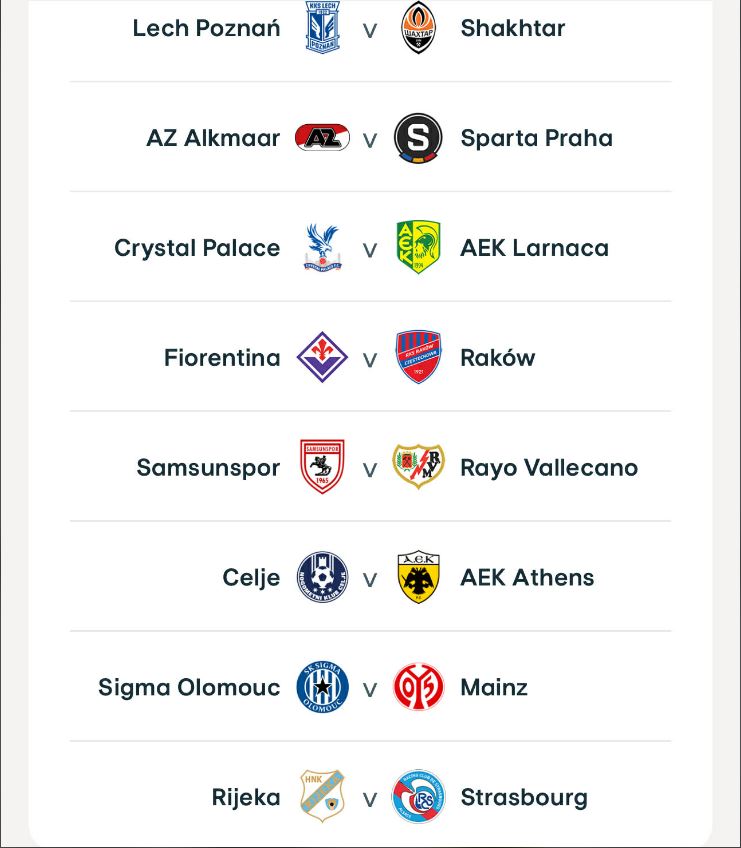Open the Sigma Olomouc v Mainz fixture row
741x848 pixels.
[370, 688]
